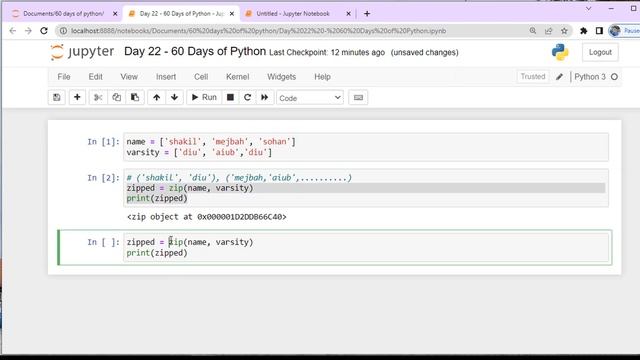Close the Day 22 - 60 Days of Python tab
This screenshot has height=360, width=640.
pyautogui.click(x=232, y=14)
